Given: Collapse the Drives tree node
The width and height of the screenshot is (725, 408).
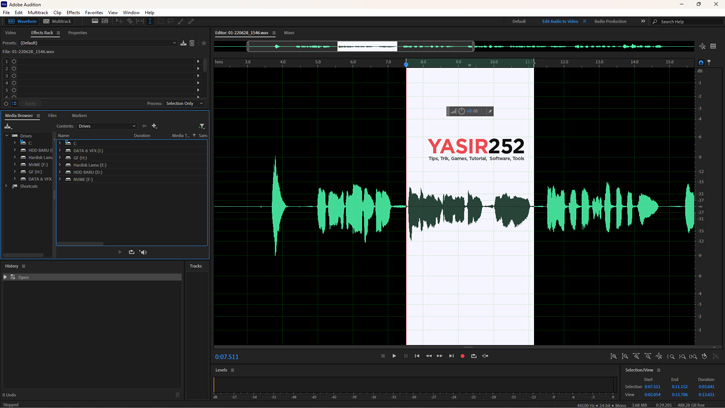Looking at the screenshot, I should click(6, 136).
